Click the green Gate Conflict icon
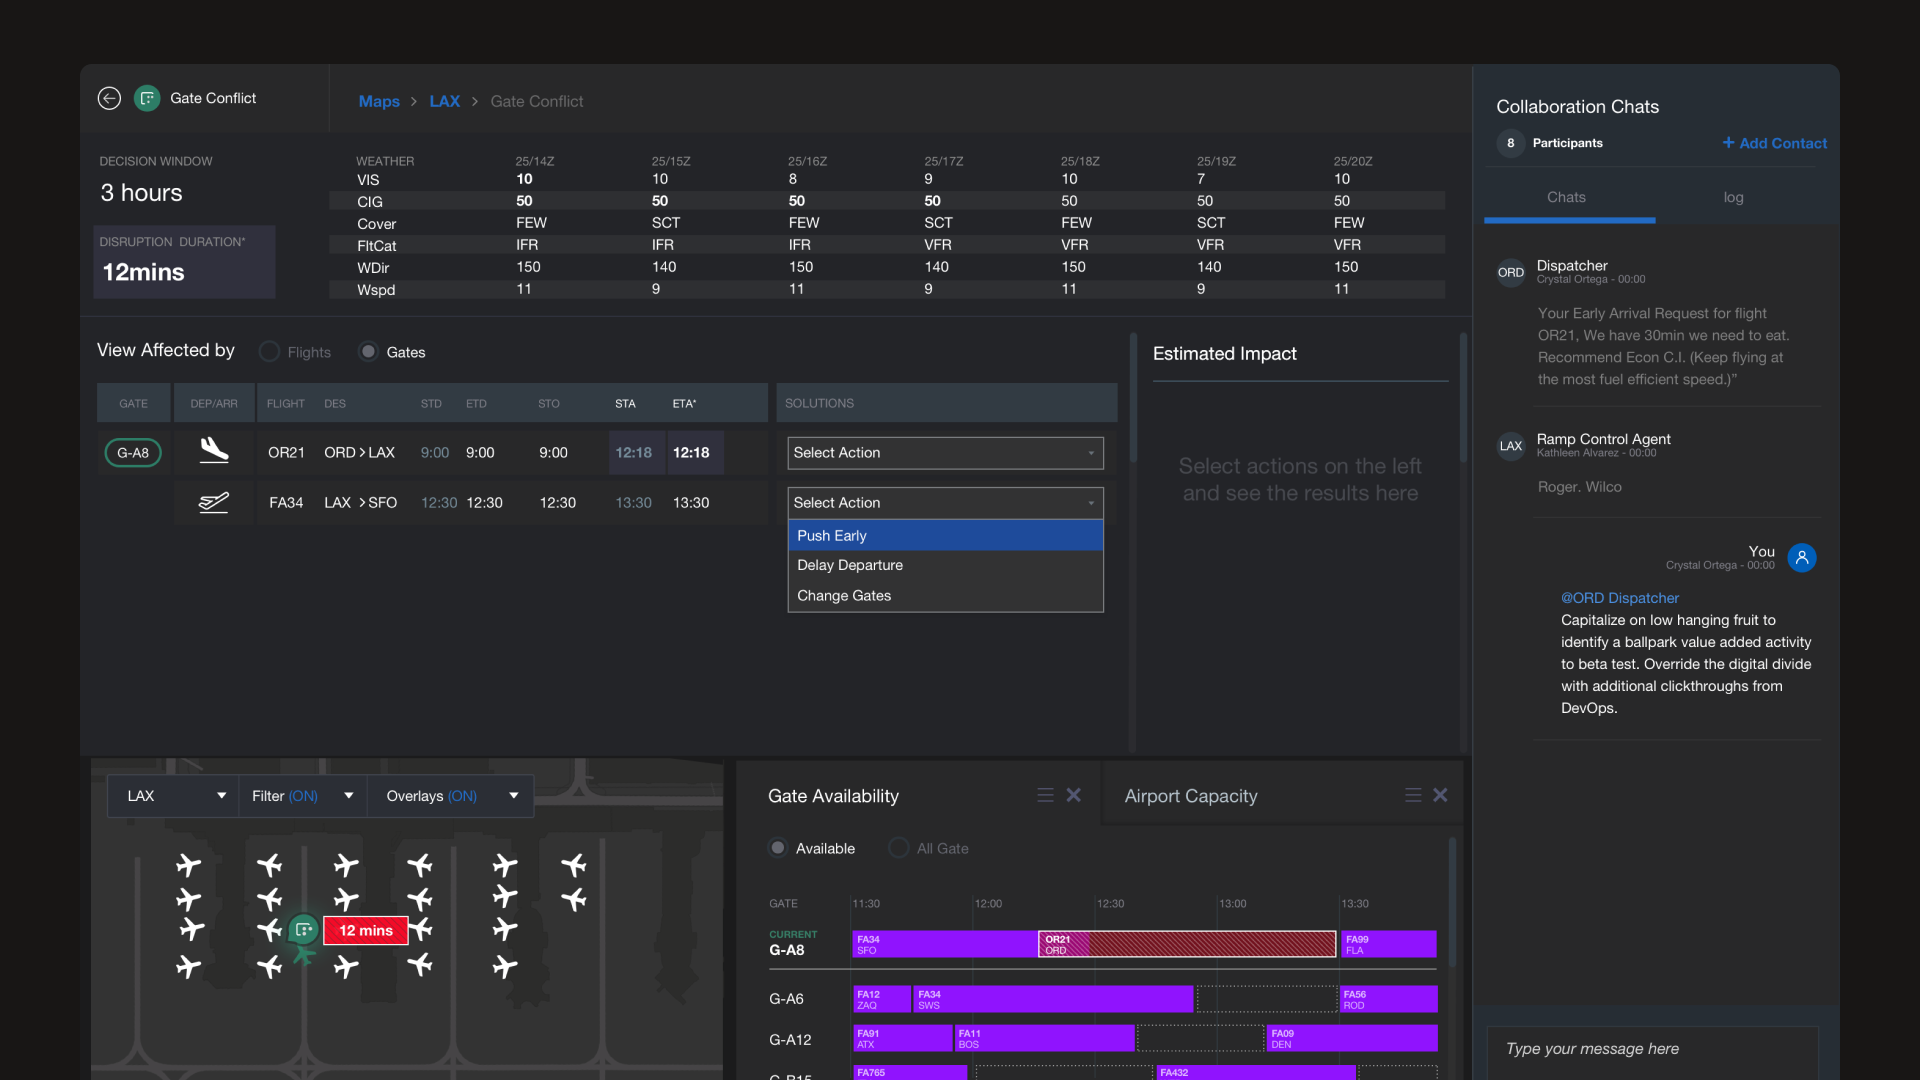Screen dimensions: 1920x1080 tap(147, 98)
